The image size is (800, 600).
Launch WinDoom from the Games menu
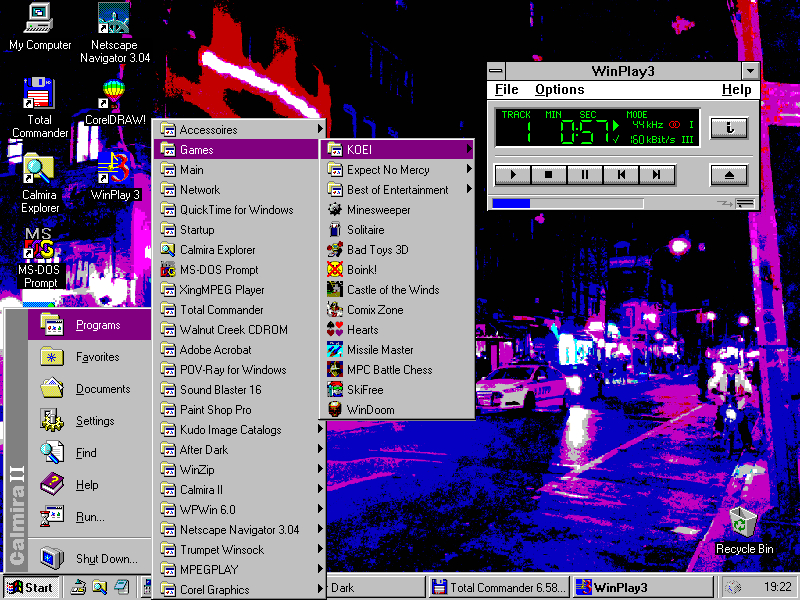click(370, 410)
